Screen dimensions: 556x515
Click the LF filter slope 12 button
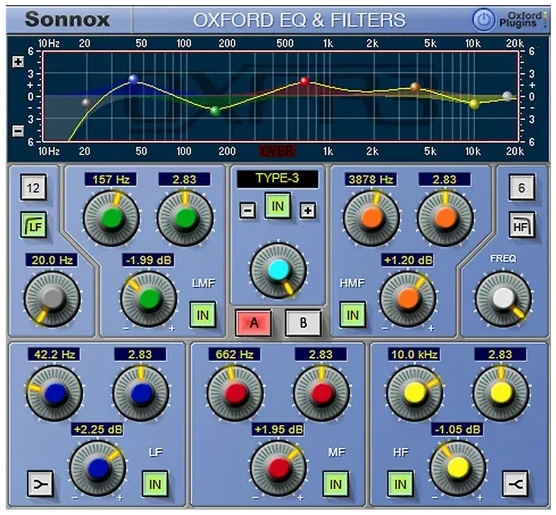click(33, 188)
